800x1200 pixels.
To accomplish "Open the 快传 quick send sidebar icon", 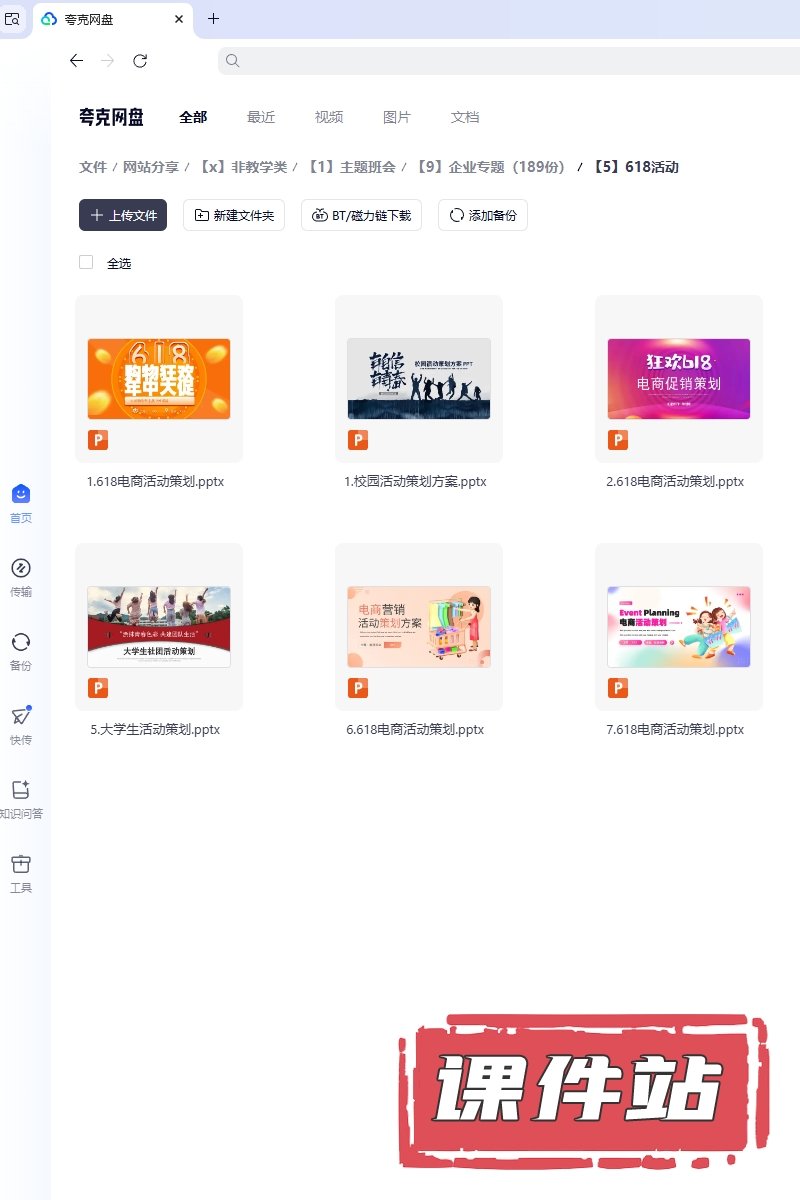I will (21, 716).
